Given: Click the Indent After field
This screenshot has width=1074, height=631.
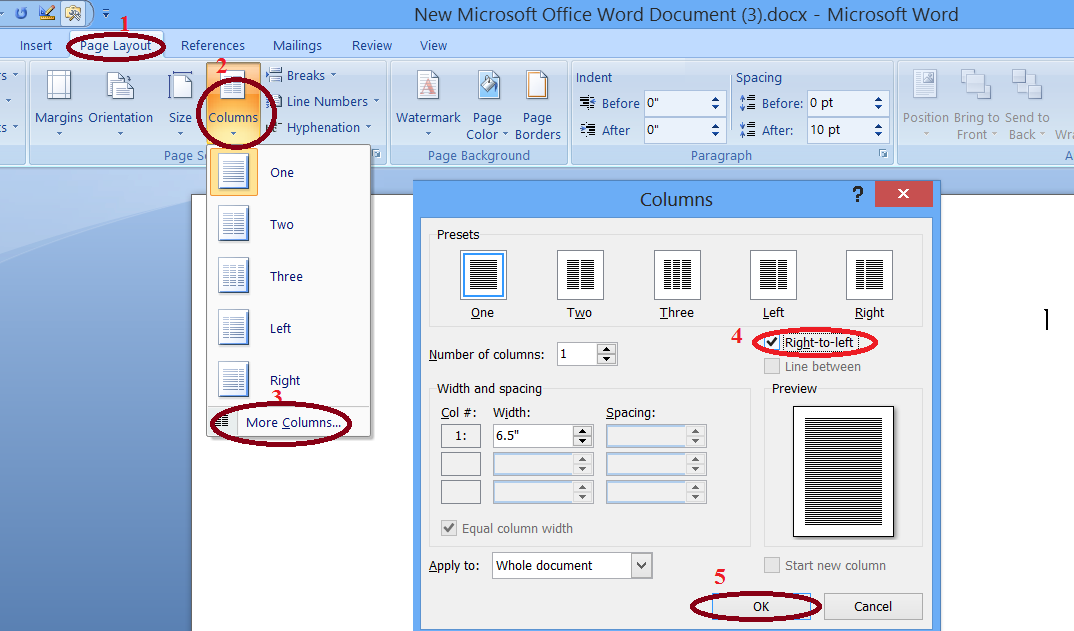Looking at the screenshot, I should click(675, 130).
